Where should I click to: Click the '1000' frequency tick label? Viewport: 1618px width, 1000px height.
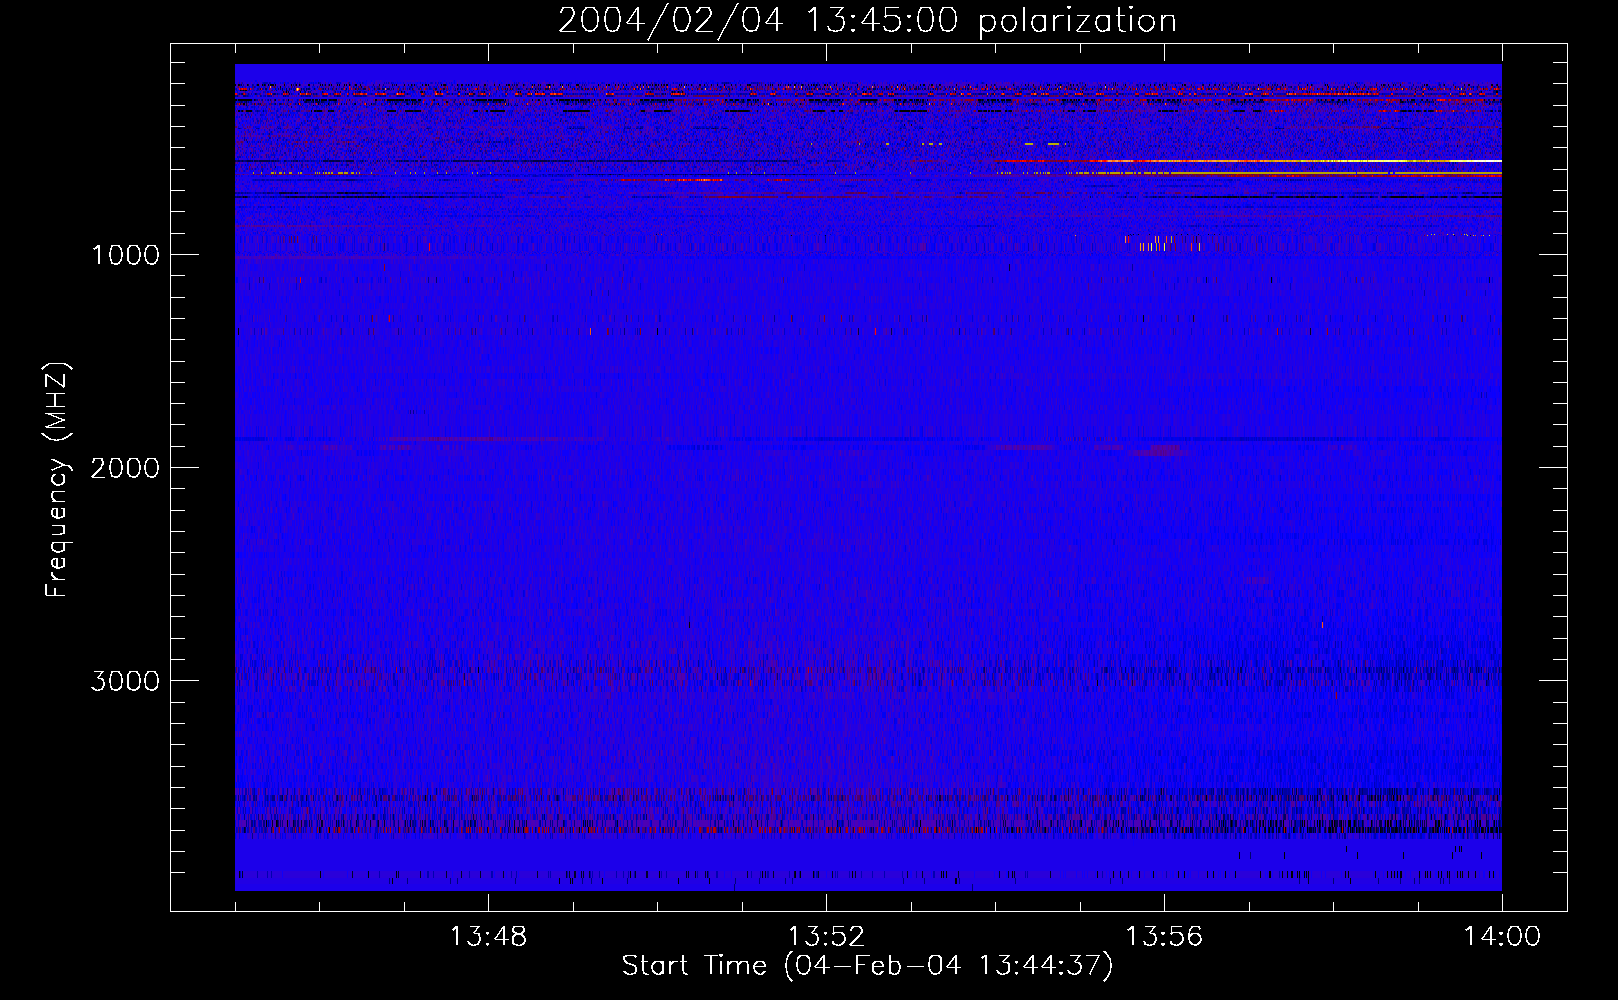coord(125,255)
